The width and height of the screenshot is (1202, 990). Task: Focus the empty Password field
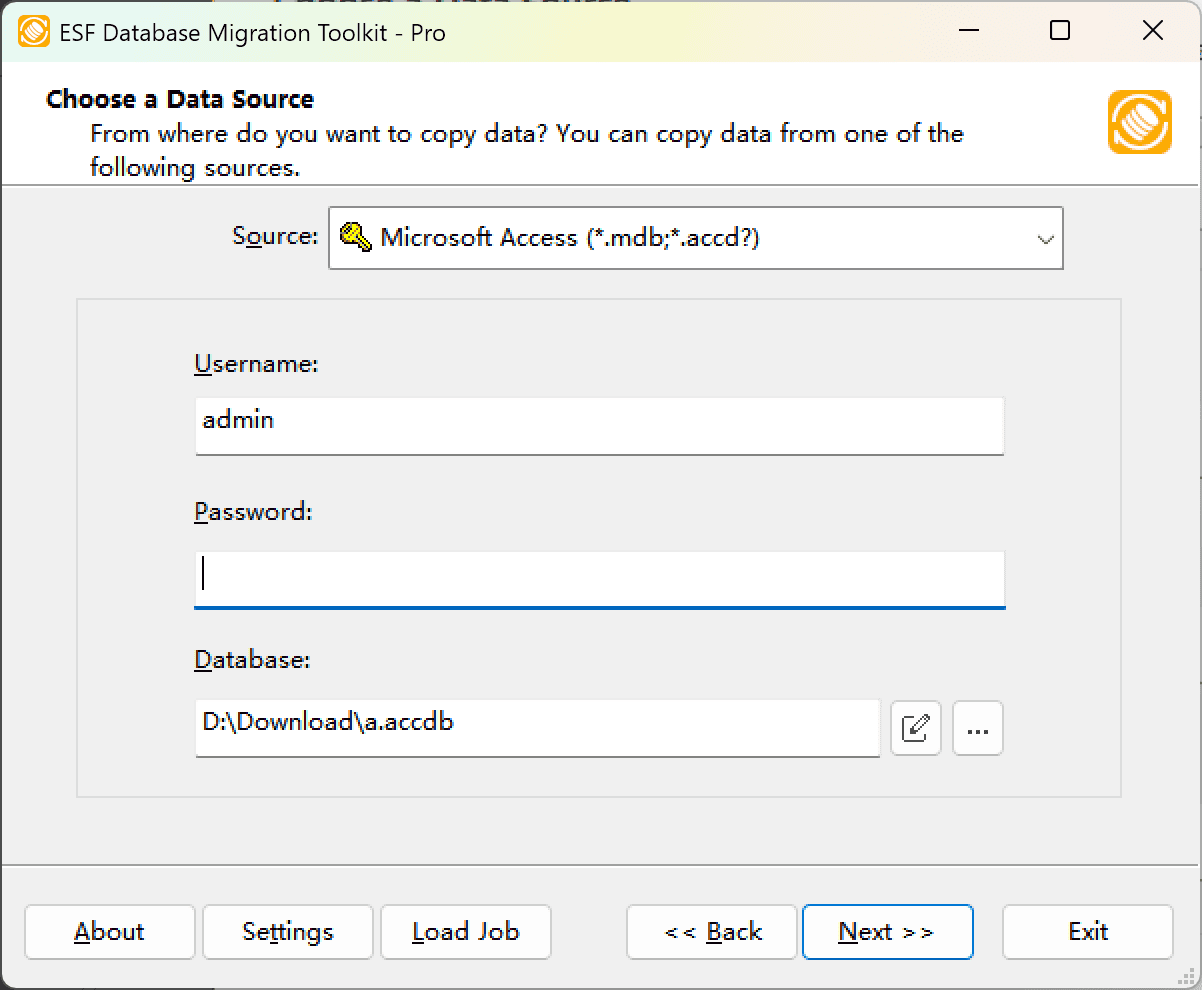(600, 578)
